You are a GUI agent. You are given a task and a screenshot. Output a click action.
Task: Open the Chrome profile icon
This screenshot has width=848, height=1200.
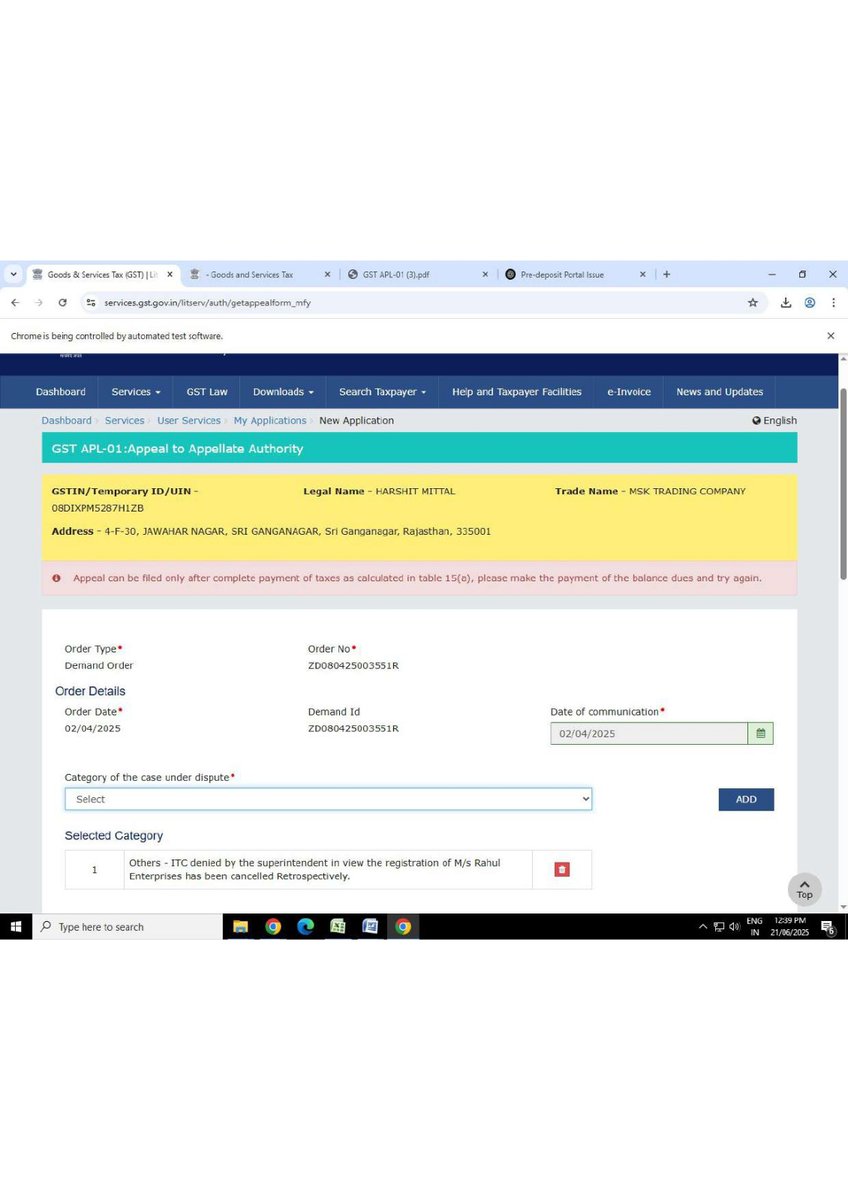tap(810, 302)
